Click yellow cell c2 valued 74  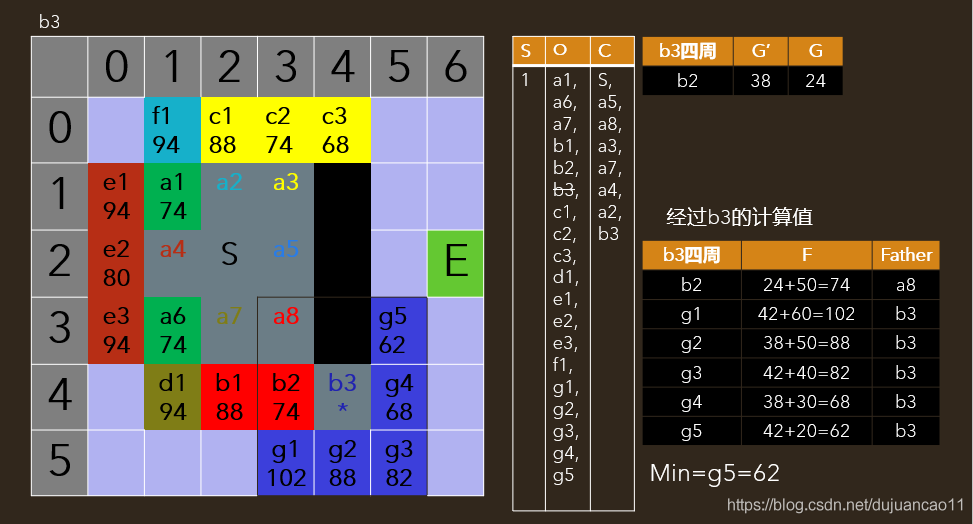pos(285,130)
